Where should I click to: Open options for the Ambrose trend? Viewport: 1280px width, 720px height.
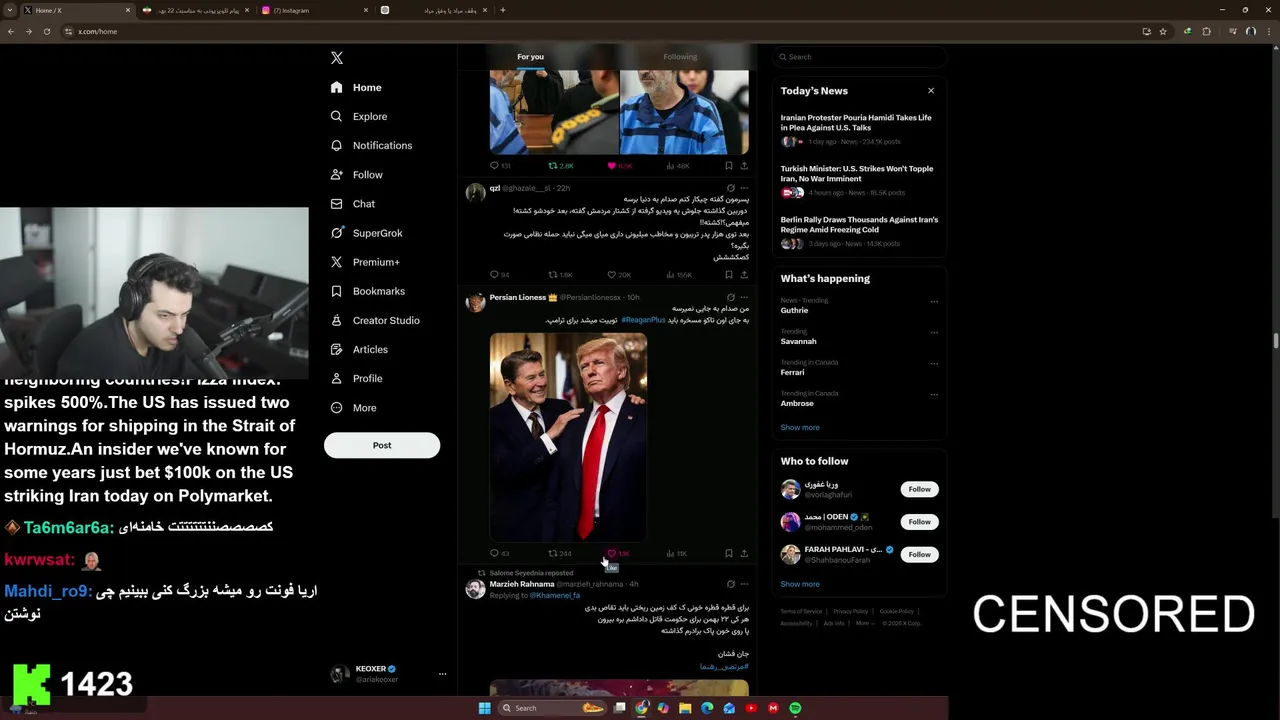934,394
